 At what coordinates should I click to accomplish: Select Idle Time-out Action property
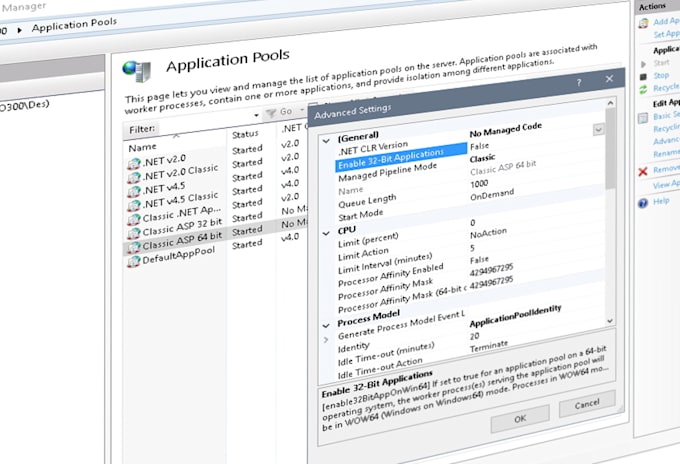[x=380, y=368]
